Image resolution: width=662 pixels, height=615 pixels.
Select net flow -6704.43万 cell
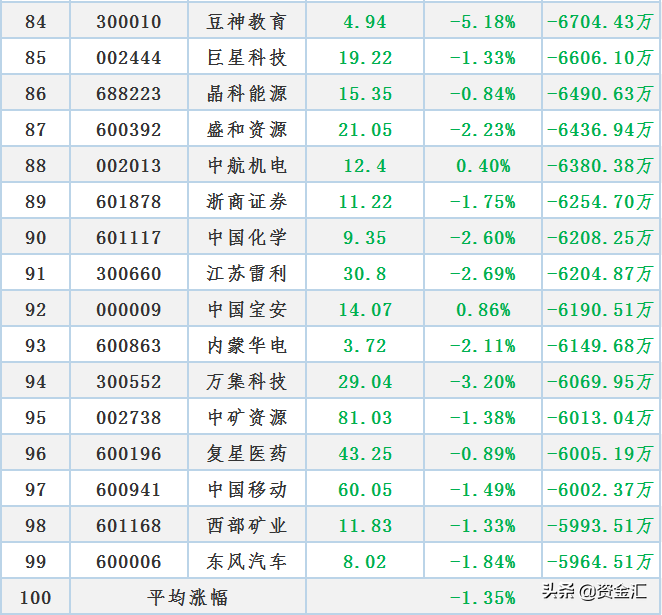click(x=600, y=22)
